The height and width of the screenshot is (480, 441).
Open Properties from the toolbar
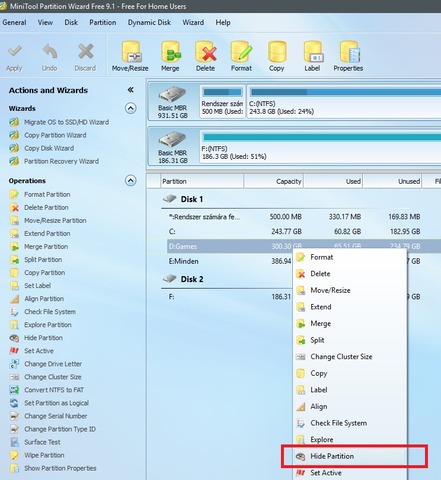(348, 56)
